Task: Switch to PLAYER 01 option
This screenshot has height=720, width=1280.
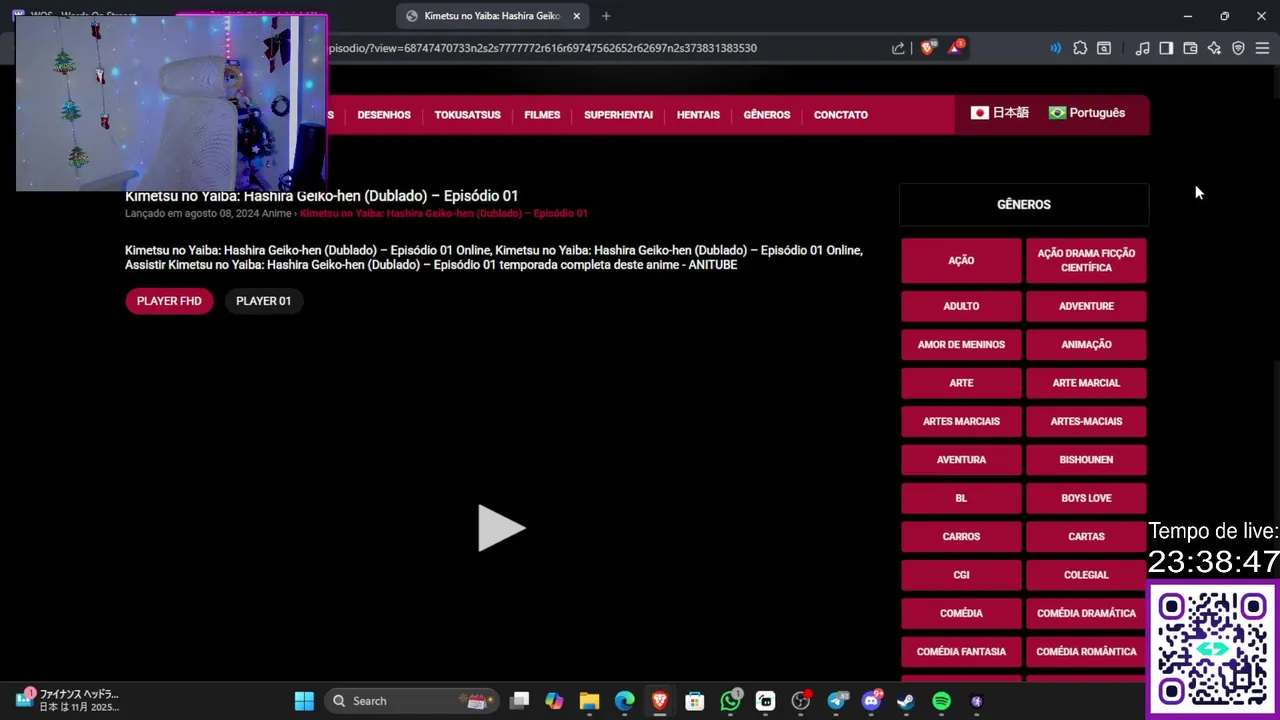Action: click(x=263, y=301)
